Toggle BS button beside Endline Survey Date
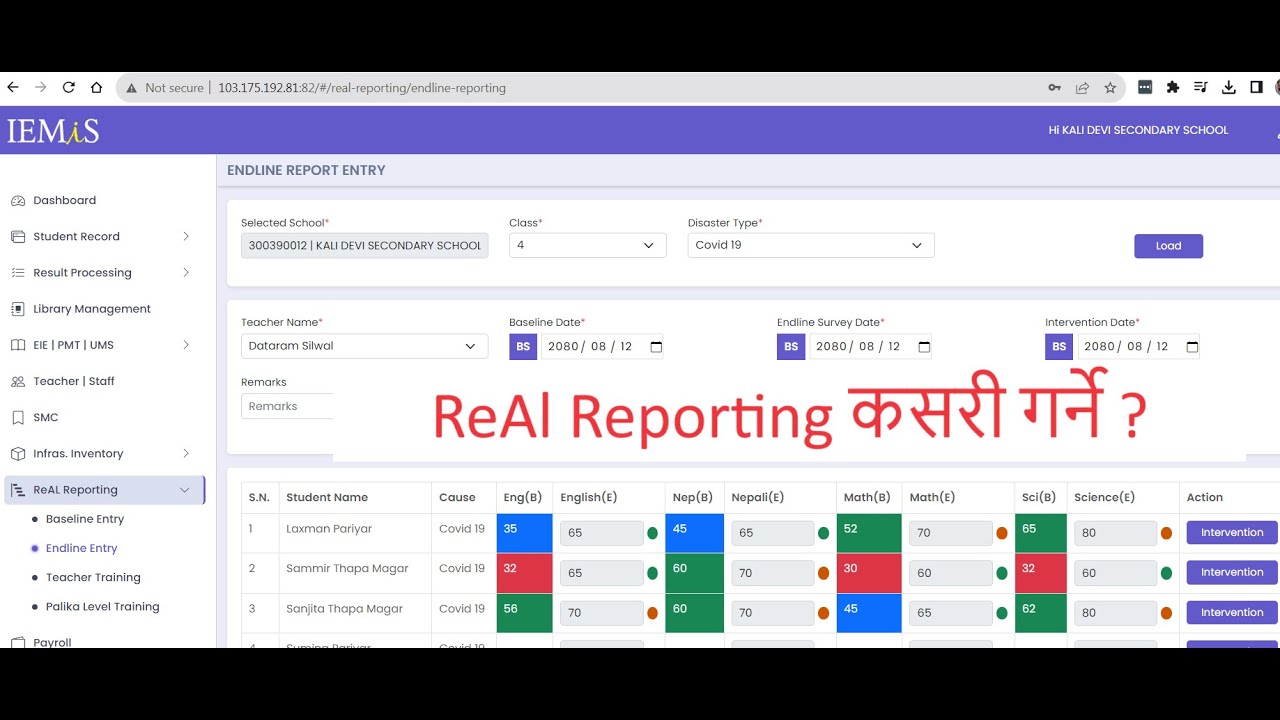This screenshot has height=720, width=1280. tap(791, 346)
